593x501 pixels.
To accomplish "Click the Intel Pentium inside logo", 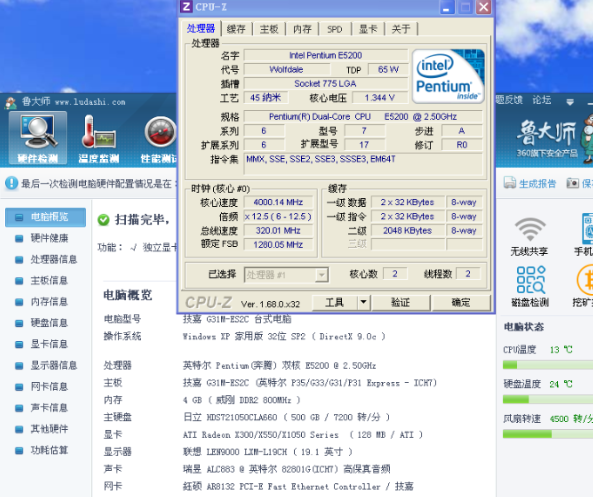I will tap(448, 76).
